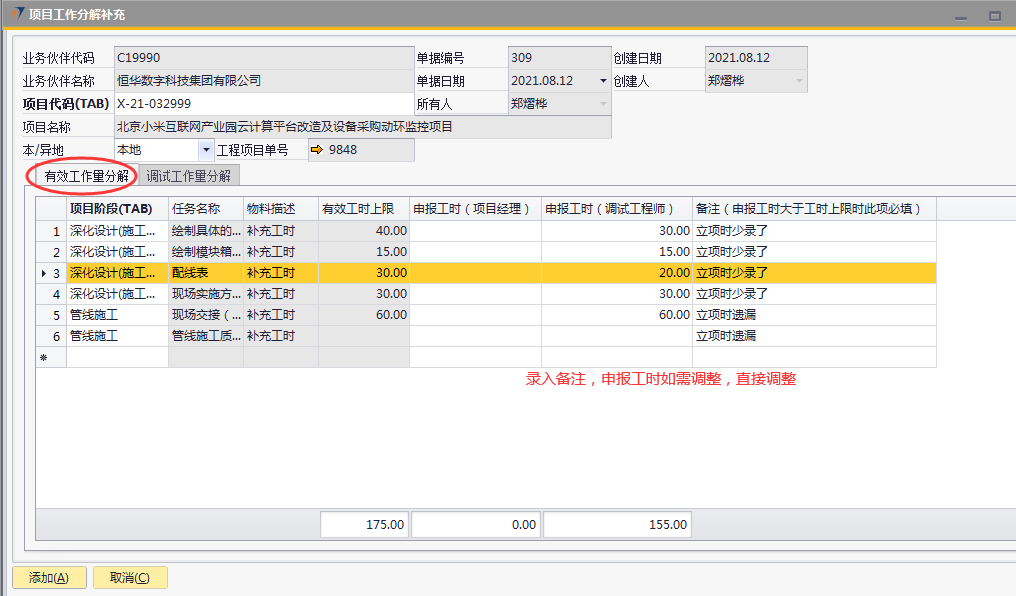The image size is (1016, 596).
Task: Expand the 创建人 dropdown
Action: coord(799,81)
